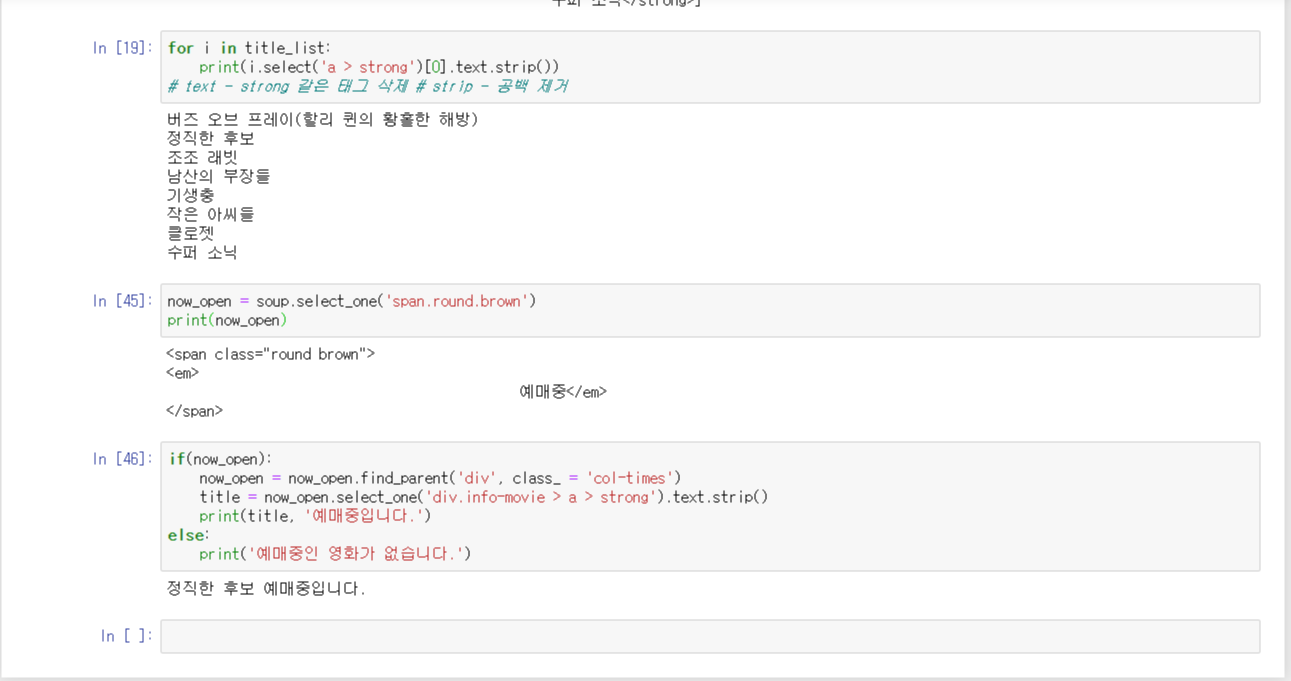Viewport: 1291px width, 681px height.
Task: Click the empty code cell at bottom
Action: pos(710,636)
